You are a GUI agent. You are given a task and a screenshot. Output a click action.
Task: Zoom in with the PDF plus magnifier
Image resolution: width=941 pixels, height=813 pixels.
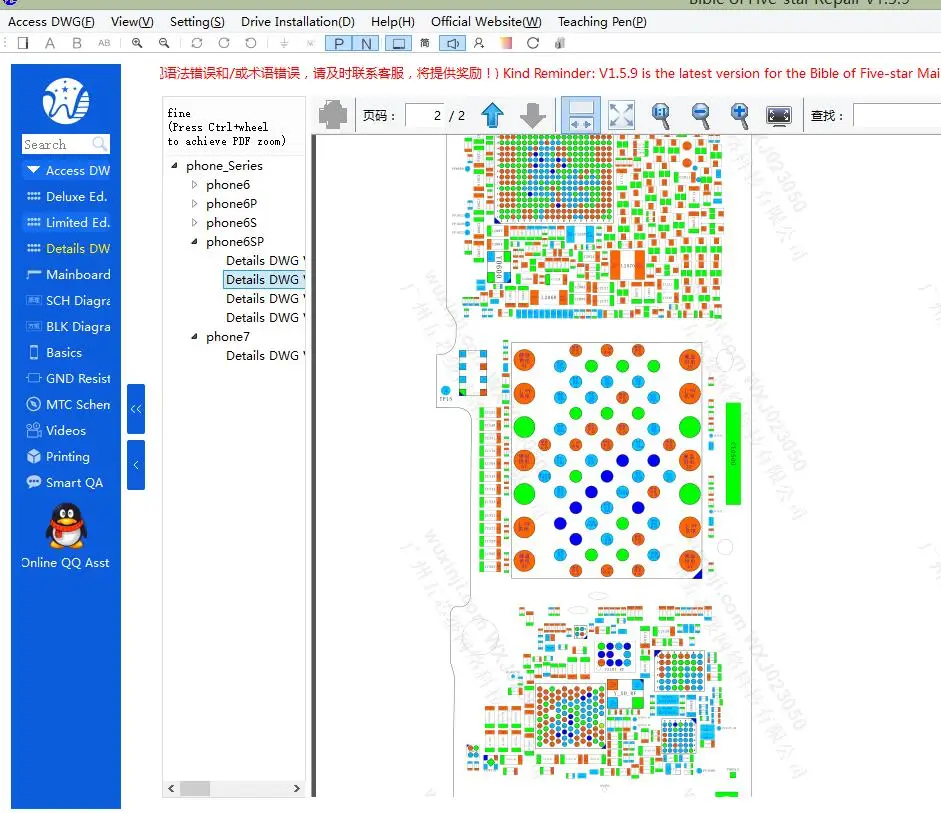click(739, 115)
